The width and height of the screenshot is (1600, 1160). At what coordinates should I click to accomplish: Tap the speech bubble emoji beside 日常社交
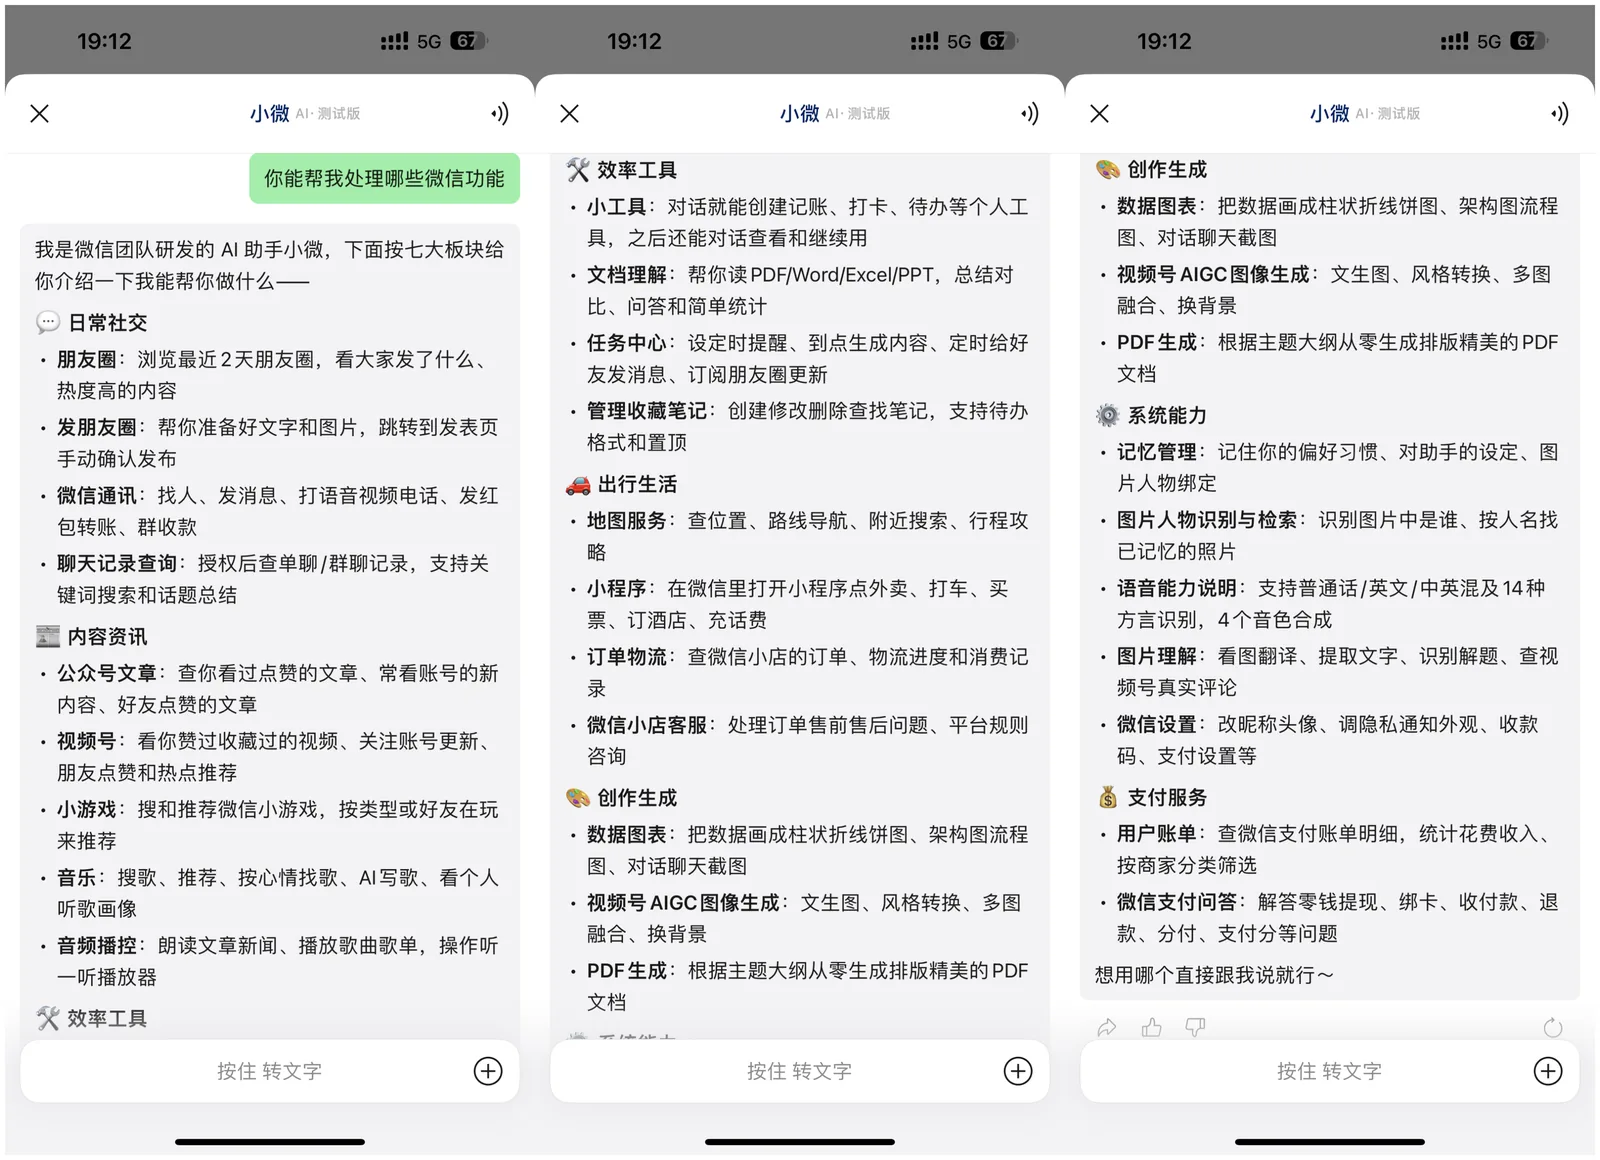click(48, 323)
